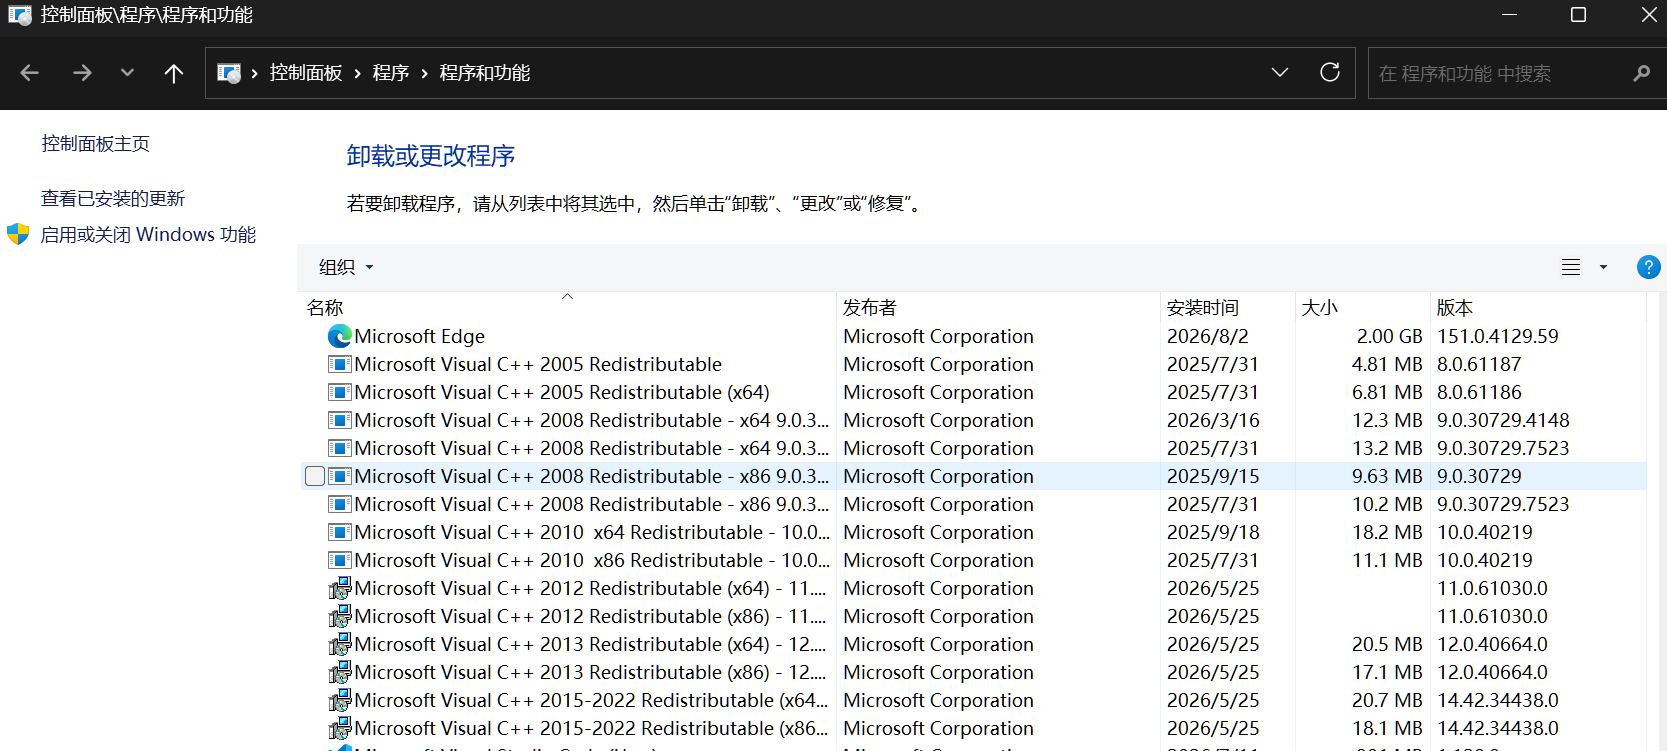Go back with the Back arrow
Viewport: 1667px width, 751px height.
pos(30,73)
